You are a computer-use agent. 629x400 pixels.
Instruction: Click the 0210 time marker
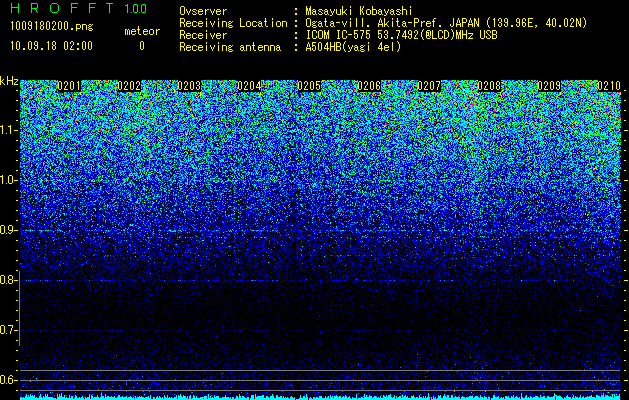pyautogui.click(x=609, y=86)
